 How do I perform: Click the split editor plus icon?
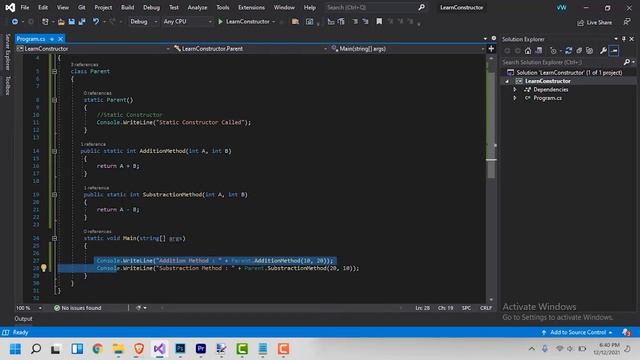click(x=491, y=49)
